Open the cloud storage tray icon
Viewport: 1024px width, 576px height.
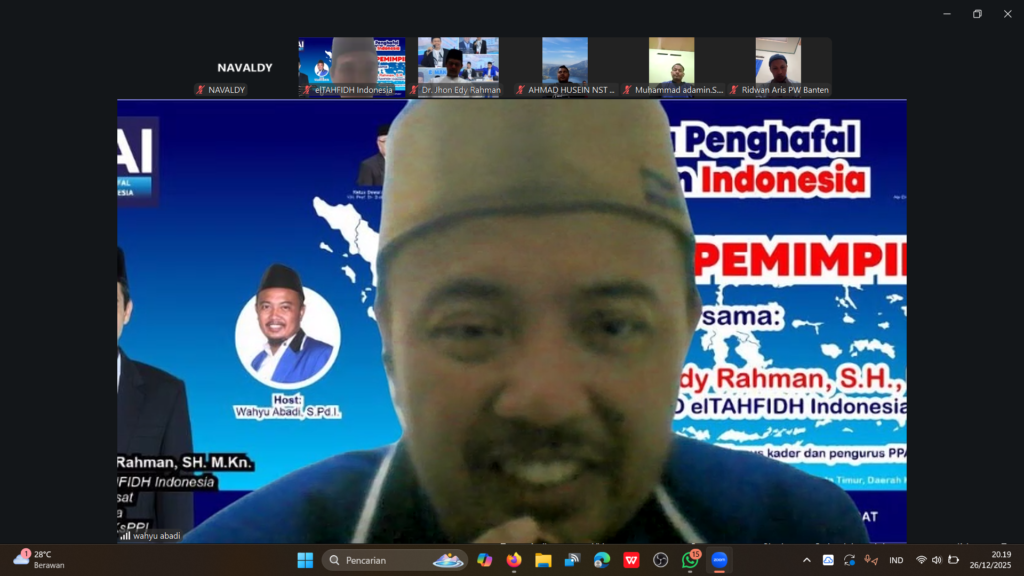pyautogui.click(x=828, y=560)
